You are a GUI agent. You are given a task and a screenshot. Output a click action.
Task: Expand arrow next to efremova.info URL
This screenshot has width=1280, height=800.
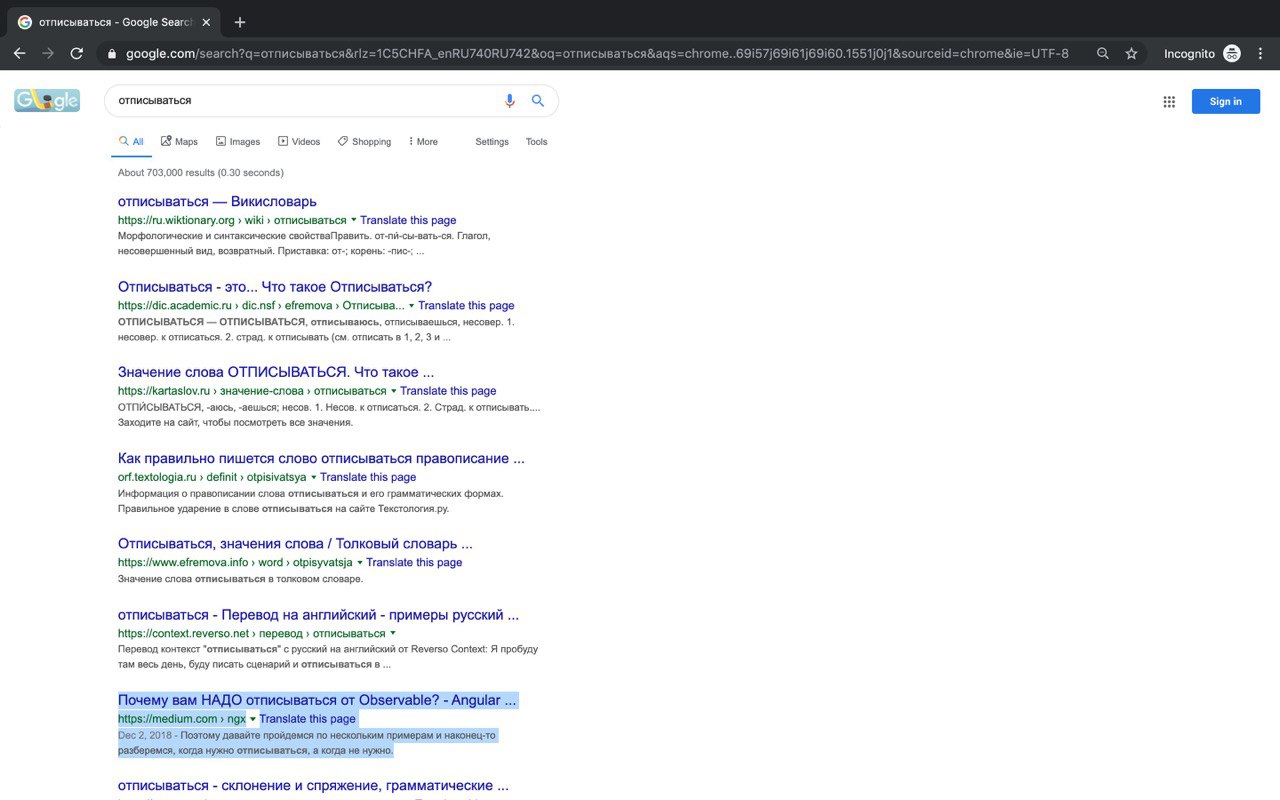coord(360,563)
